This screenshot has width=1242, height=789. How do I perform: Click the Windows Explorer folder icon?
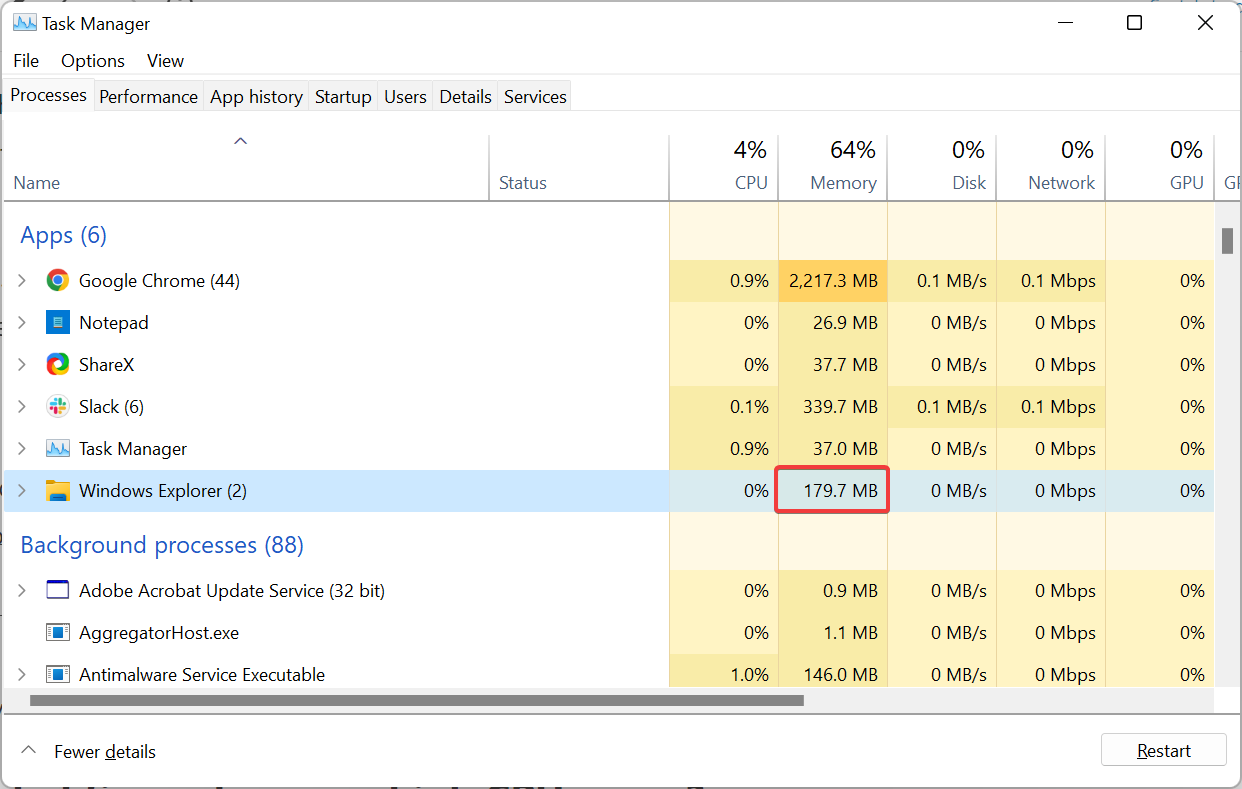[58, 491]
